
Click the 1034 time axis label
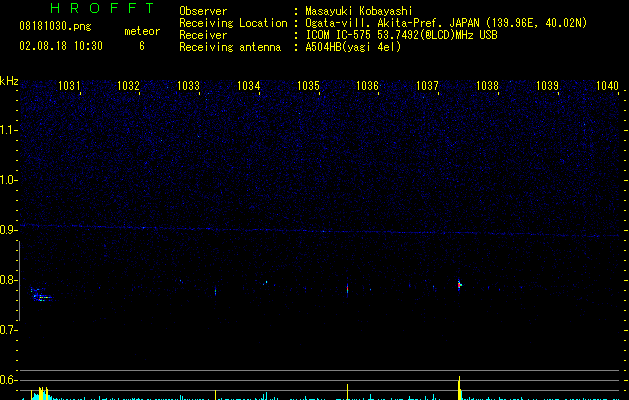click(248, 86)
